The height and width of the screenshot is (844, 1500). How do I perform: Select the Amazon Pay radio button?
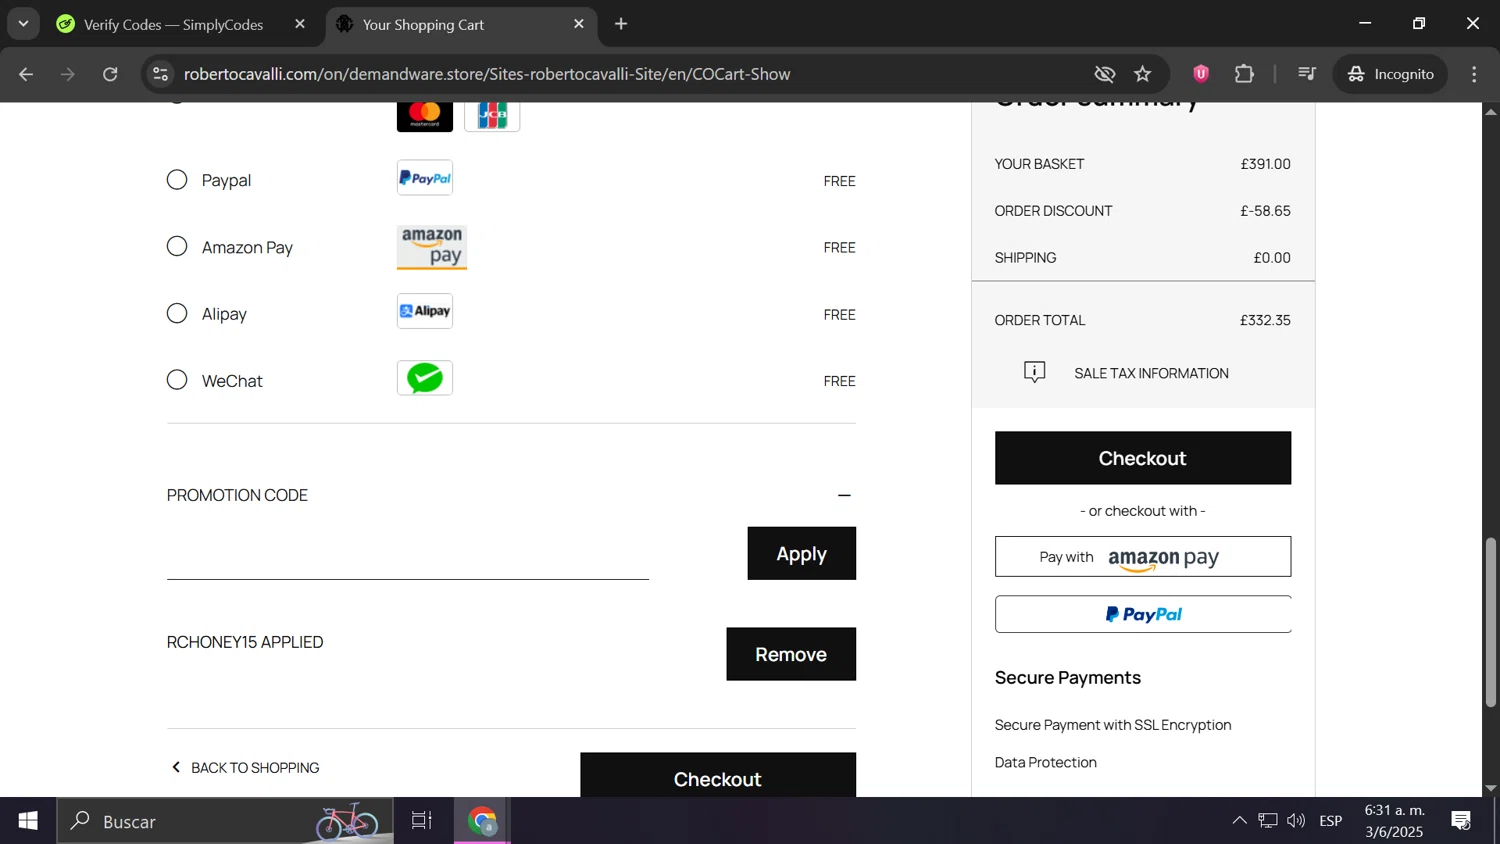[177, 246]
